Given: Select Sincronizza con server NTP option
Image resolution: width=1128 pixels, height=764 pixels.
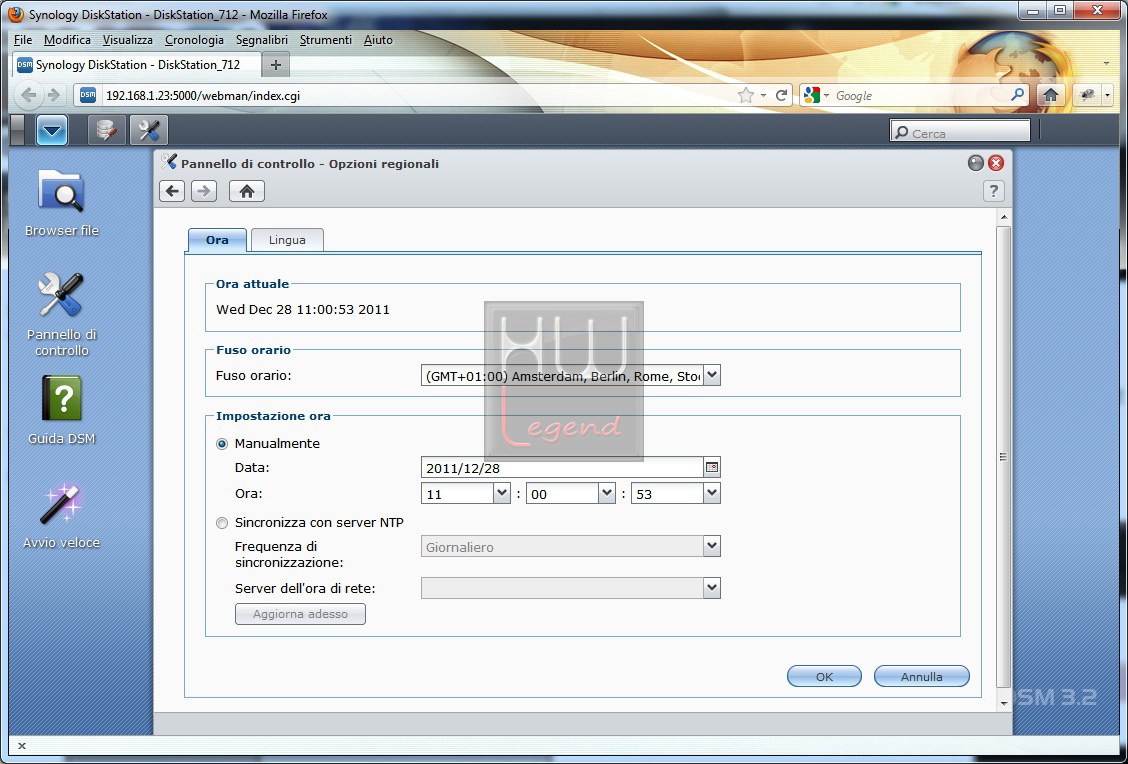Looking at the screenshot, I should [x=222, y=523].
